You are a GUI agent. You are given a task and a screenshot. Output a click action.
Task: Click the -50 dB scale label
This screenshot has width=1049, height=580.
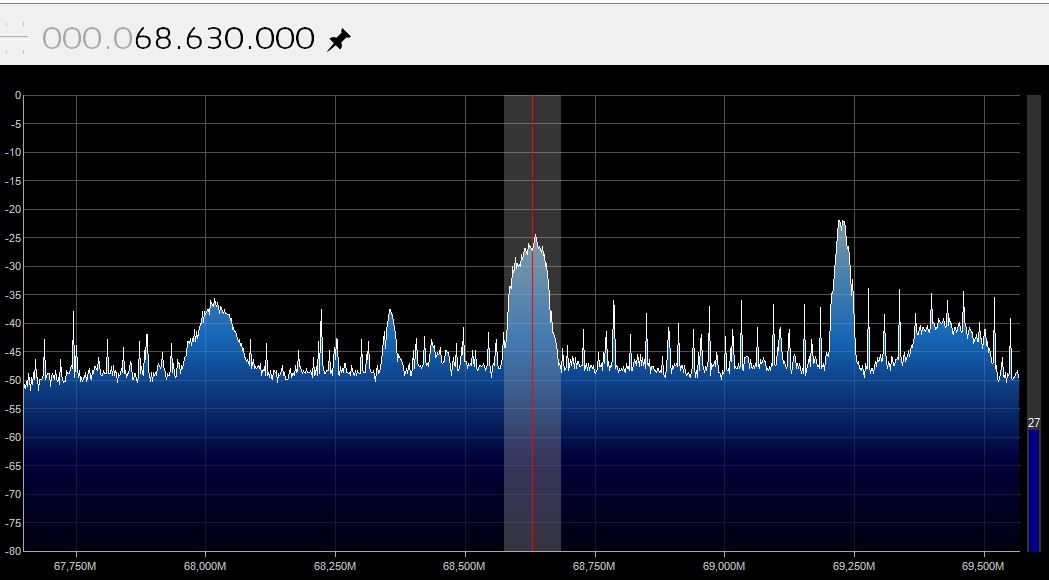(13, 380)
